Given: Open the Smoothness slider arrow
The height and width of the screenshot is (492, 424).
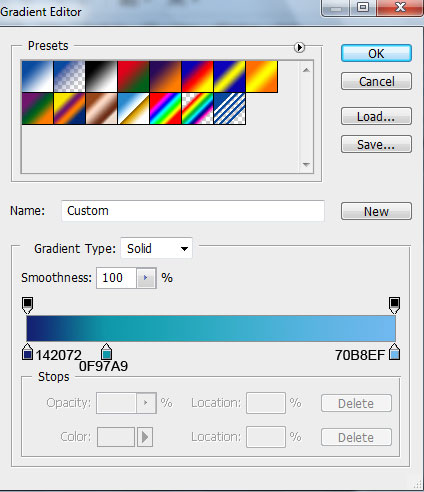Looking at the screenshot, I should coord(146,278).
